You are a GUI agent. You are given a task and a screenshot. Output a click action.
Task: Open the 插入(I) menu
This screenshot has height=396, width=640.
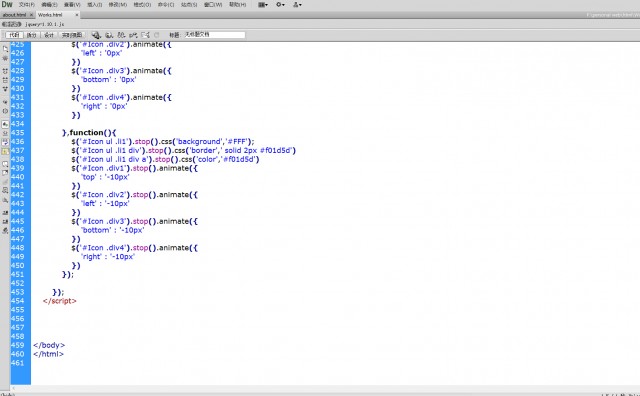pos(95,5)
